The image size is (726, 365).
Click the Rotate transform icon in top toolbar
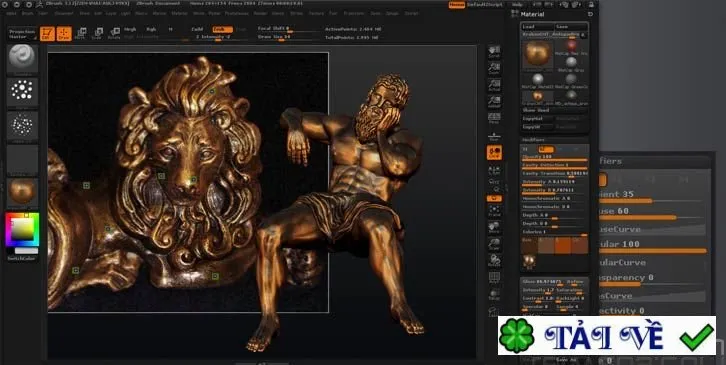[114, 33]
